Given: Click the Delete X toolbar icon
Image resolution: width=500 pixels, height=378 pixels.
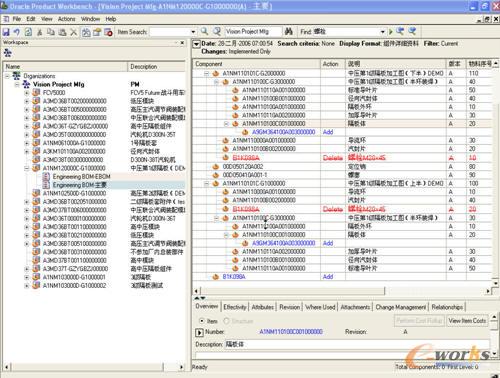Looking at the screenshot, I should (74, 32).
